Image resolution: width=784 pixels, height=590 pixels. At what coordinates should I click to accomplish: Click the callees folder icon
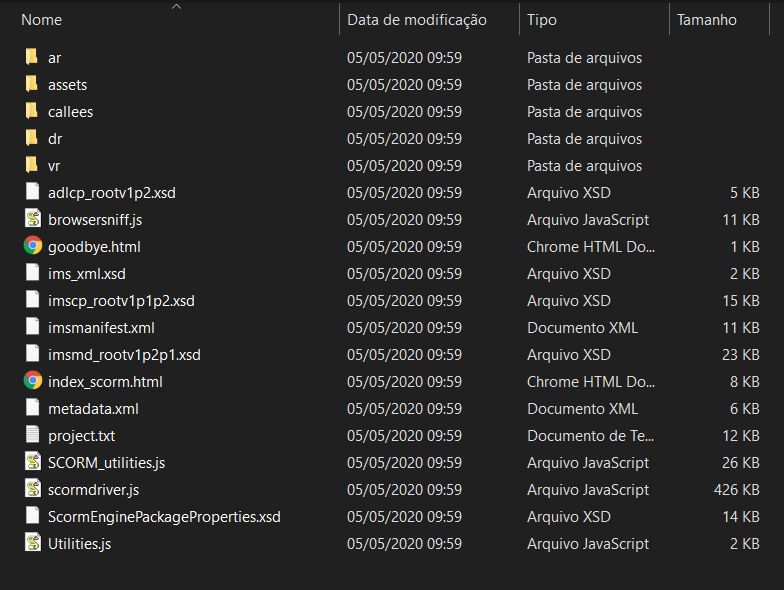click(33, 111)
